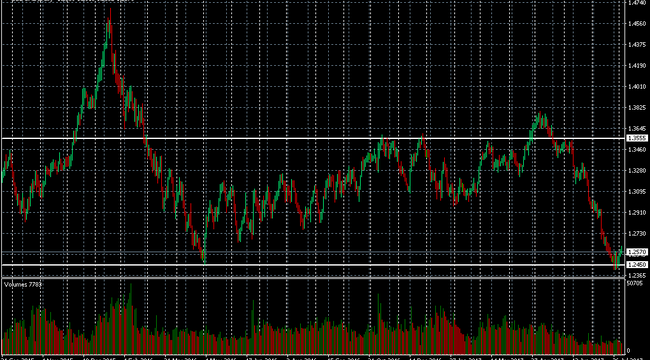Click the 1.3460 price scale label
This screenshot has width=650, height=360.
tap(637, 149)
